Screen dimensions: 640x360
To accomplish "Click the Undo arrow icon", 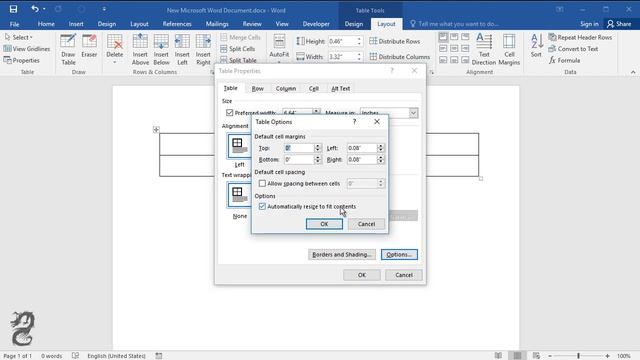I will click(35, 9).
